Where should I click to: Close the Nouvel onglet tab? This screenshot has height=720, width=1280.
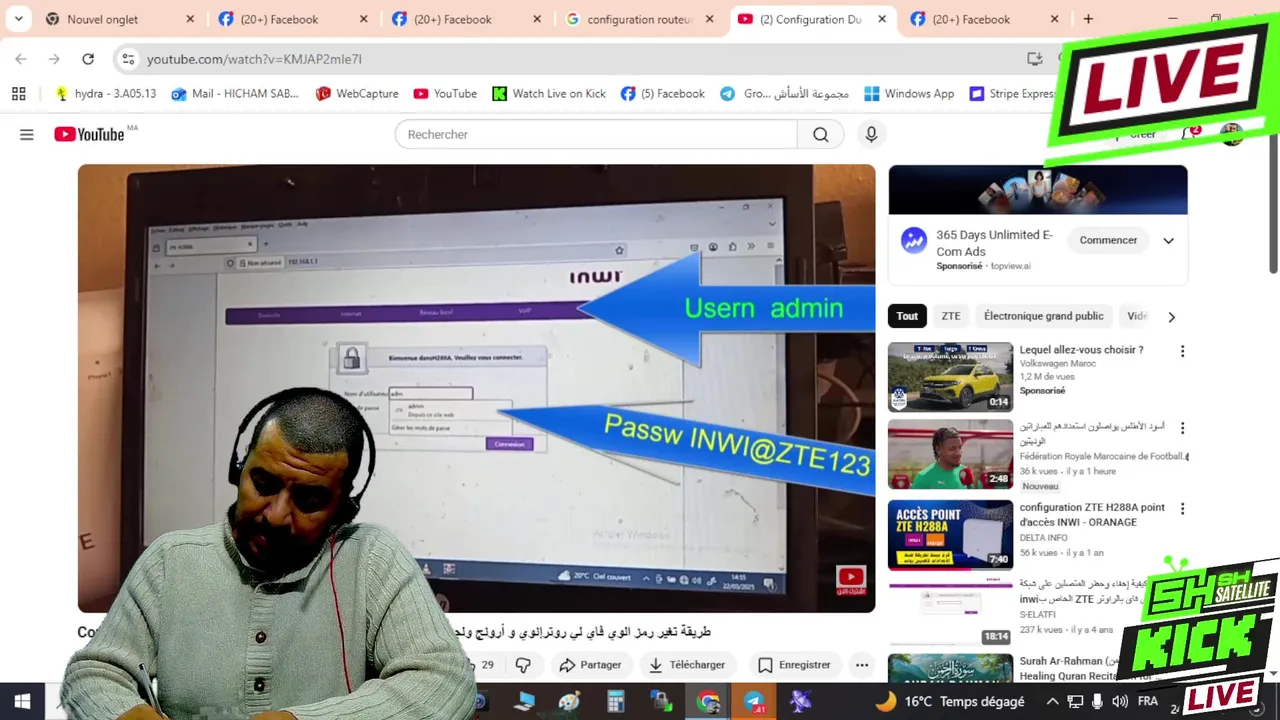click(190, 19)
